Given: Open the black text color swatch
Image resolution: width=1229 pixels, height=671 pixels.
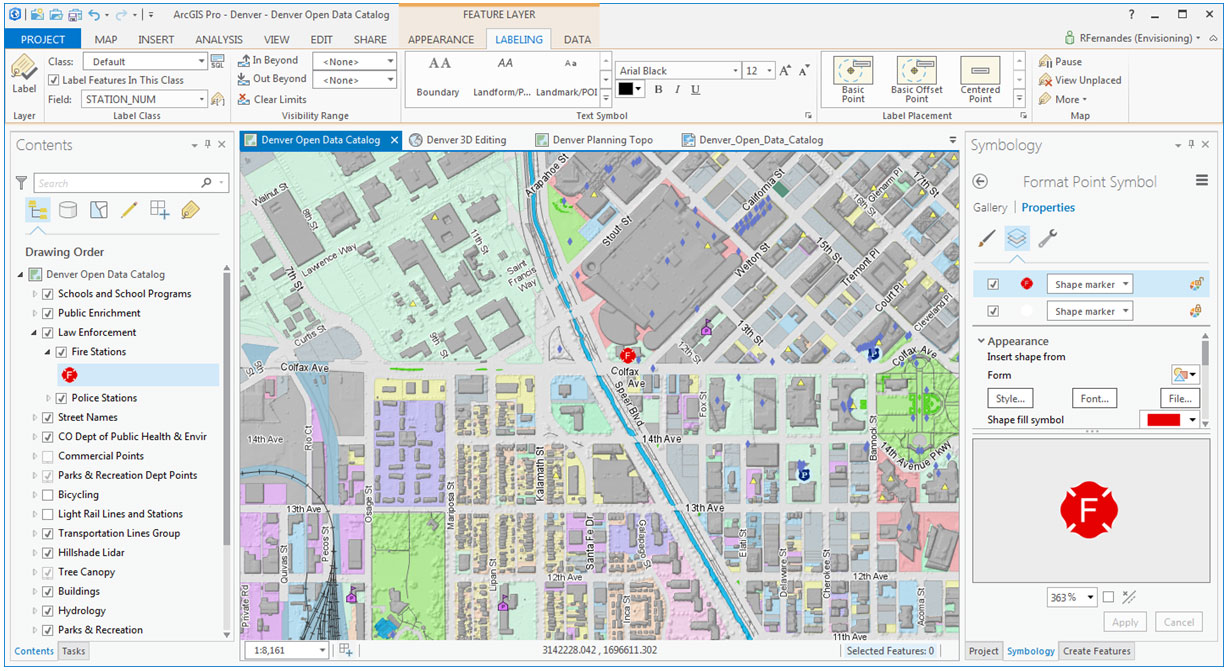Looking at the screenshot, I should pos(630,89).
